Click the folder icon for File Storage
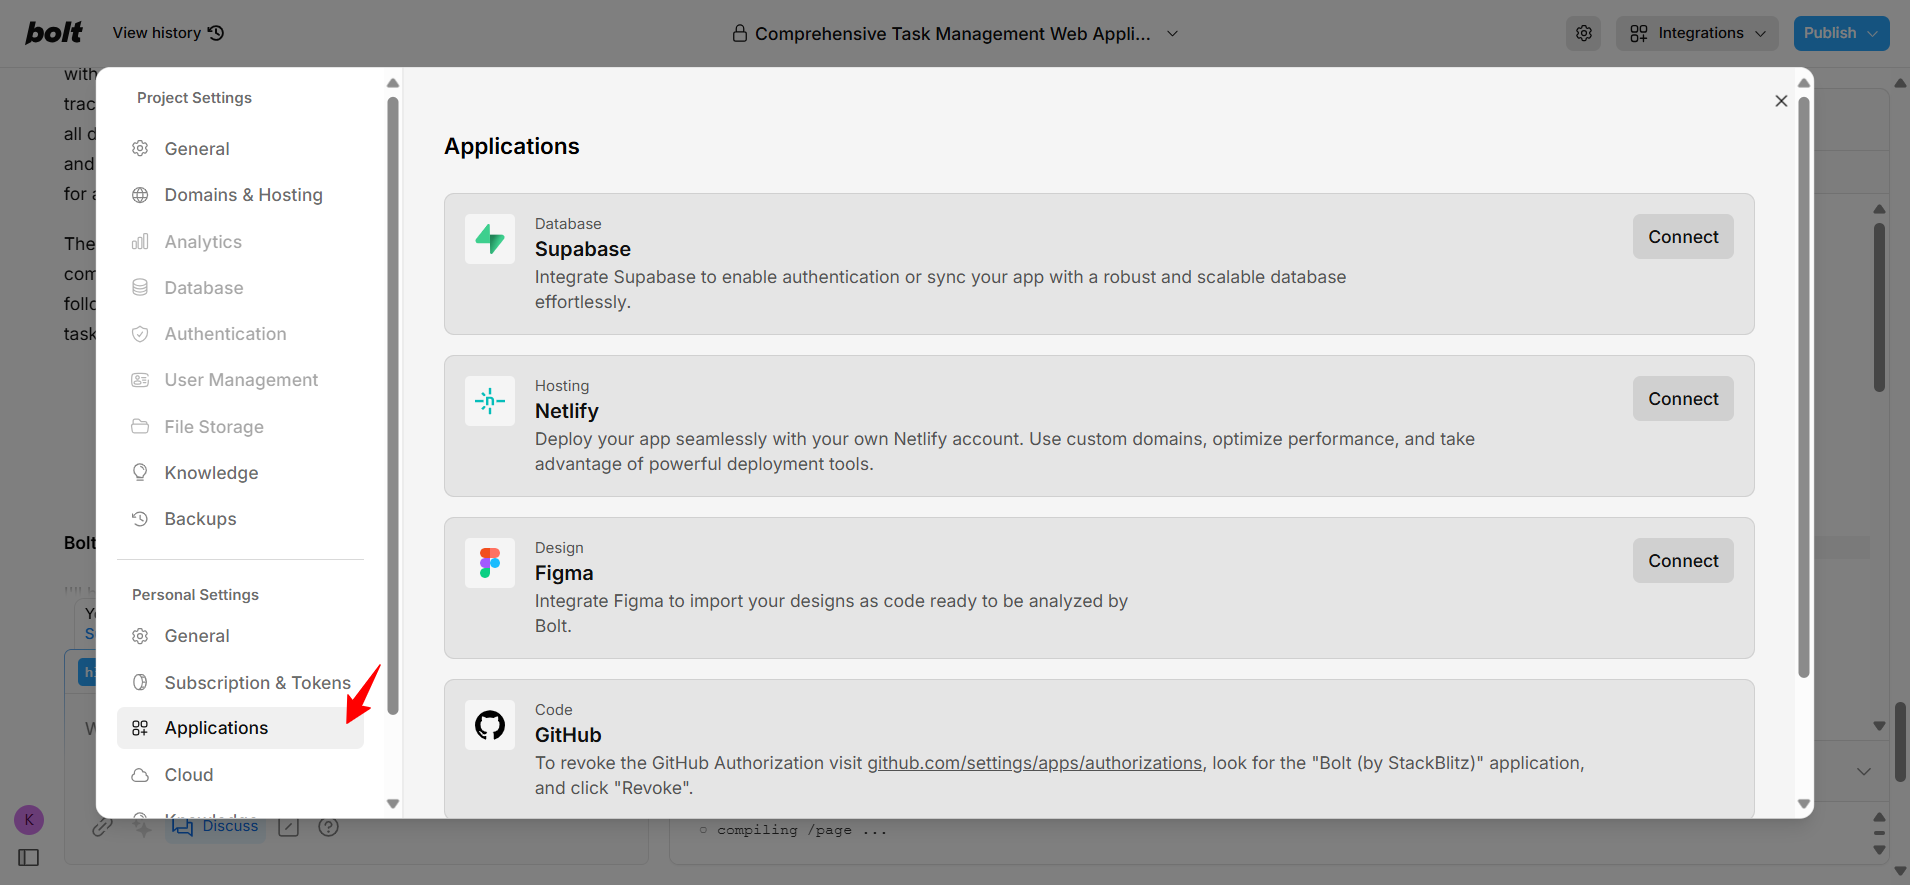Viewport: 1910px width, 885px height. click(140, 426)
